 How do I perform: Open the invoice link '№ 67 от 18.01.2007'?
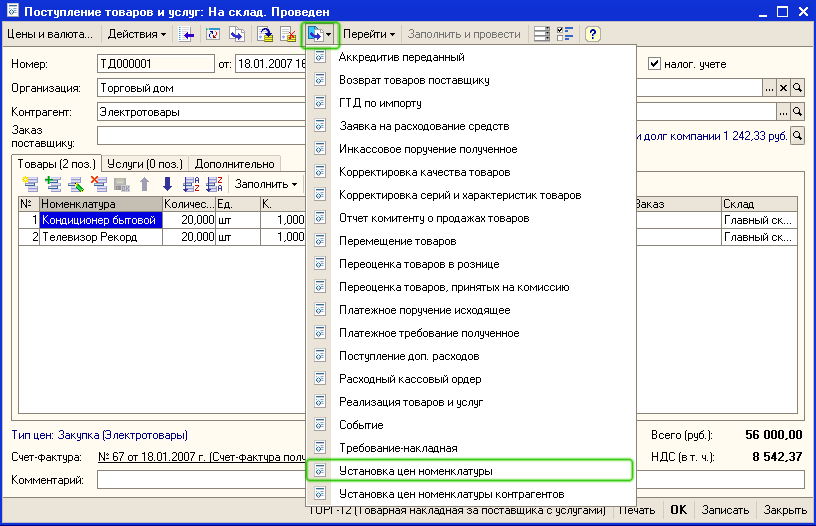coord(201,457)
